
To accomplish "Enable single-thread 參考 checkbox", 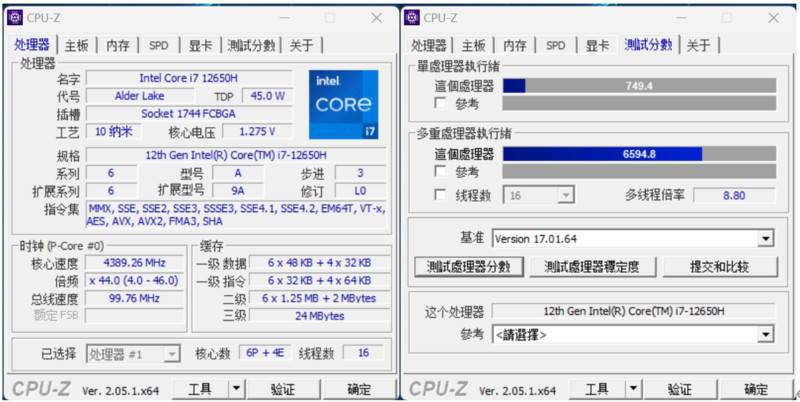I will pos(440,104).
